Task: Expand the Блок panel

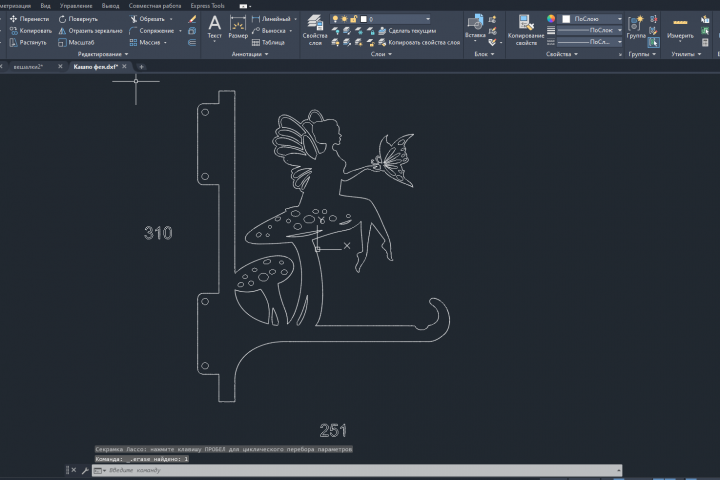Action: point(484,54)
